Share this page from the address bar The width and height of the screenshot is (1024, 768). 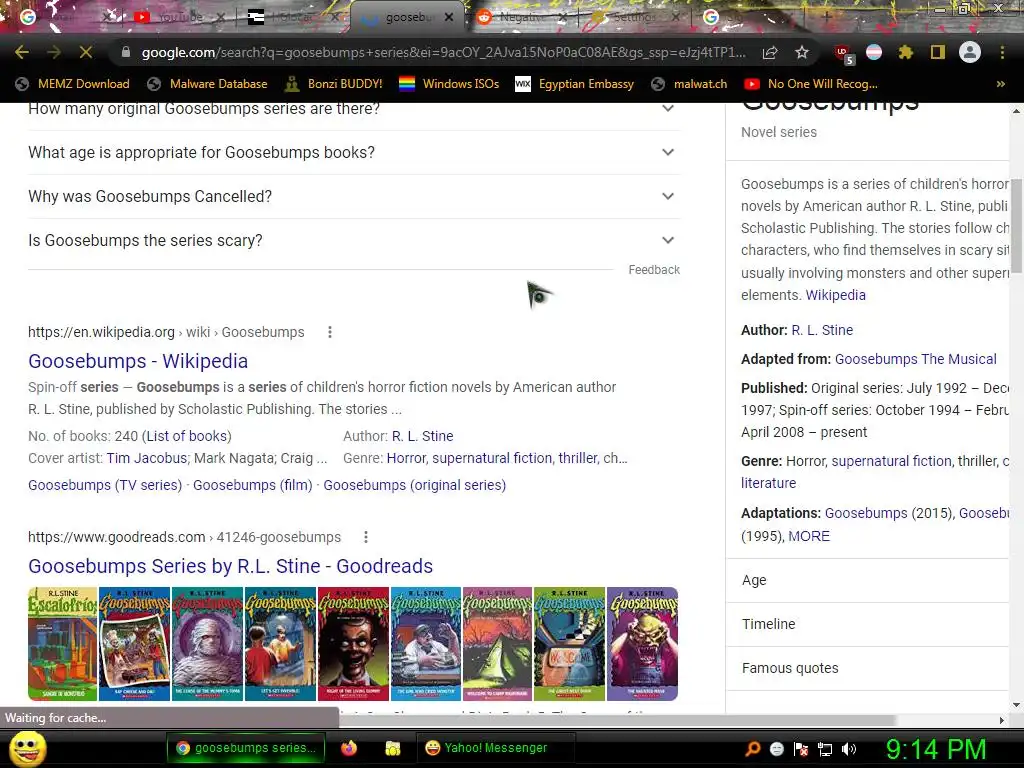(770, 52)
